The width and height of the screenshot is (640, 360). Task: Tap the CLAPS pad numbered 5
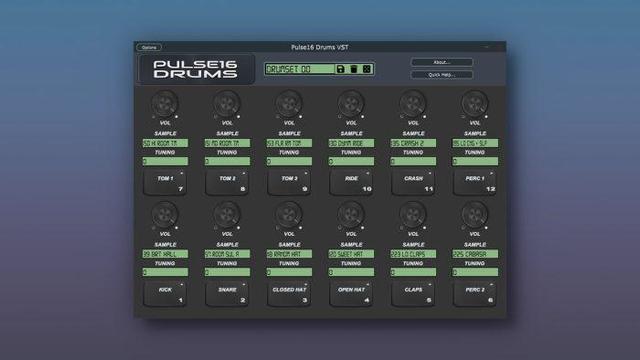(413, 294)
